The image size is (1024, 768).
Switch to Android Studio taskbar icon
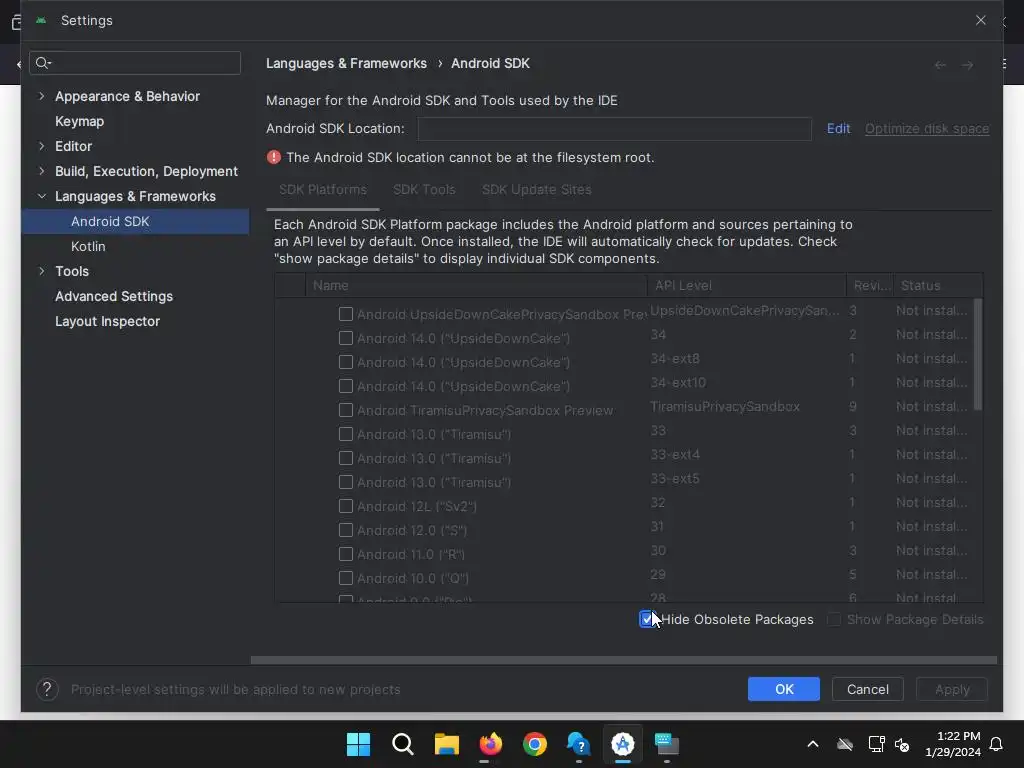(622, 744)
